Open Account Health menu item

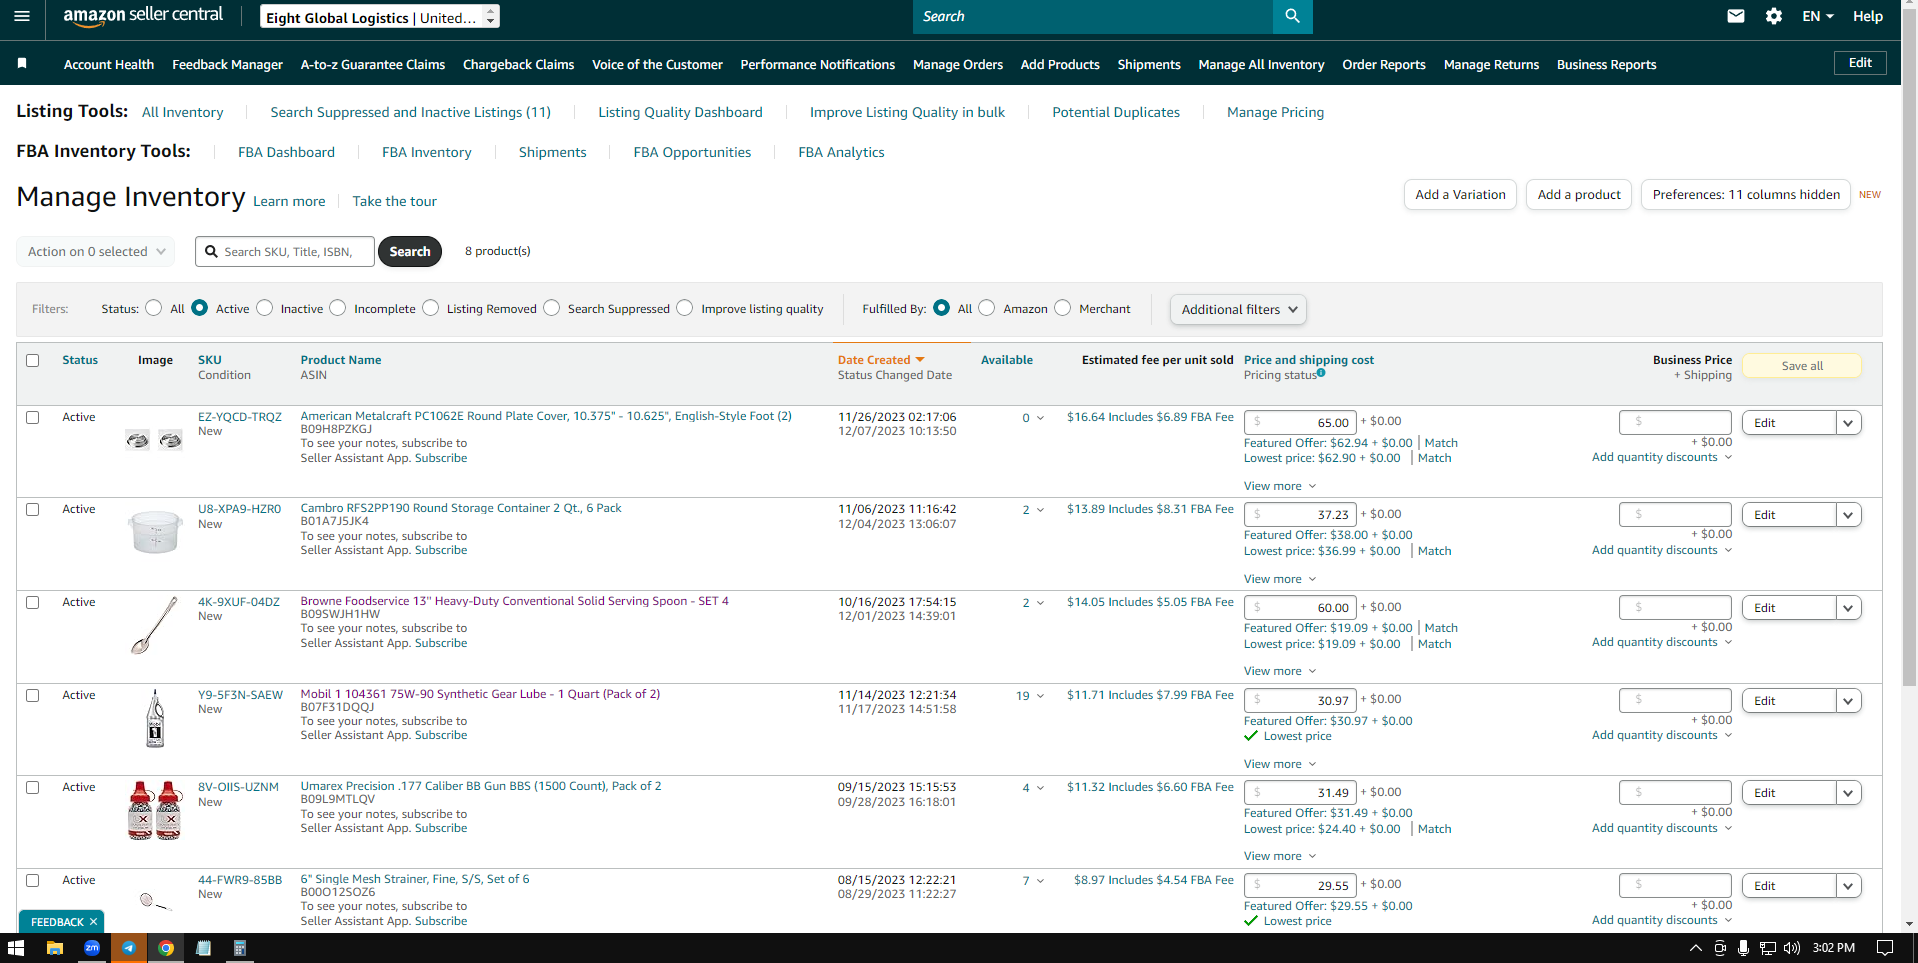point(109,64)
